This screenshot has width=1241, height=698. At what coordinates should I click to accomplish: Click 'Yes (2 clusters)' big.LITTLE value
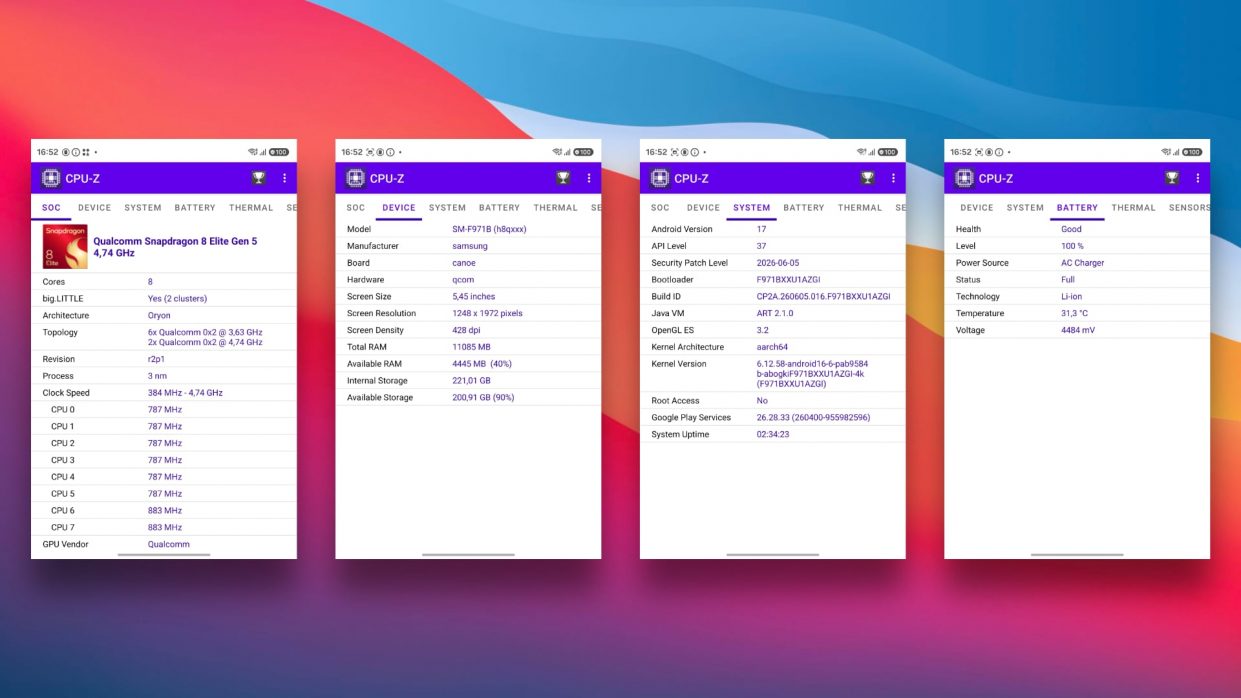(177, 299)
